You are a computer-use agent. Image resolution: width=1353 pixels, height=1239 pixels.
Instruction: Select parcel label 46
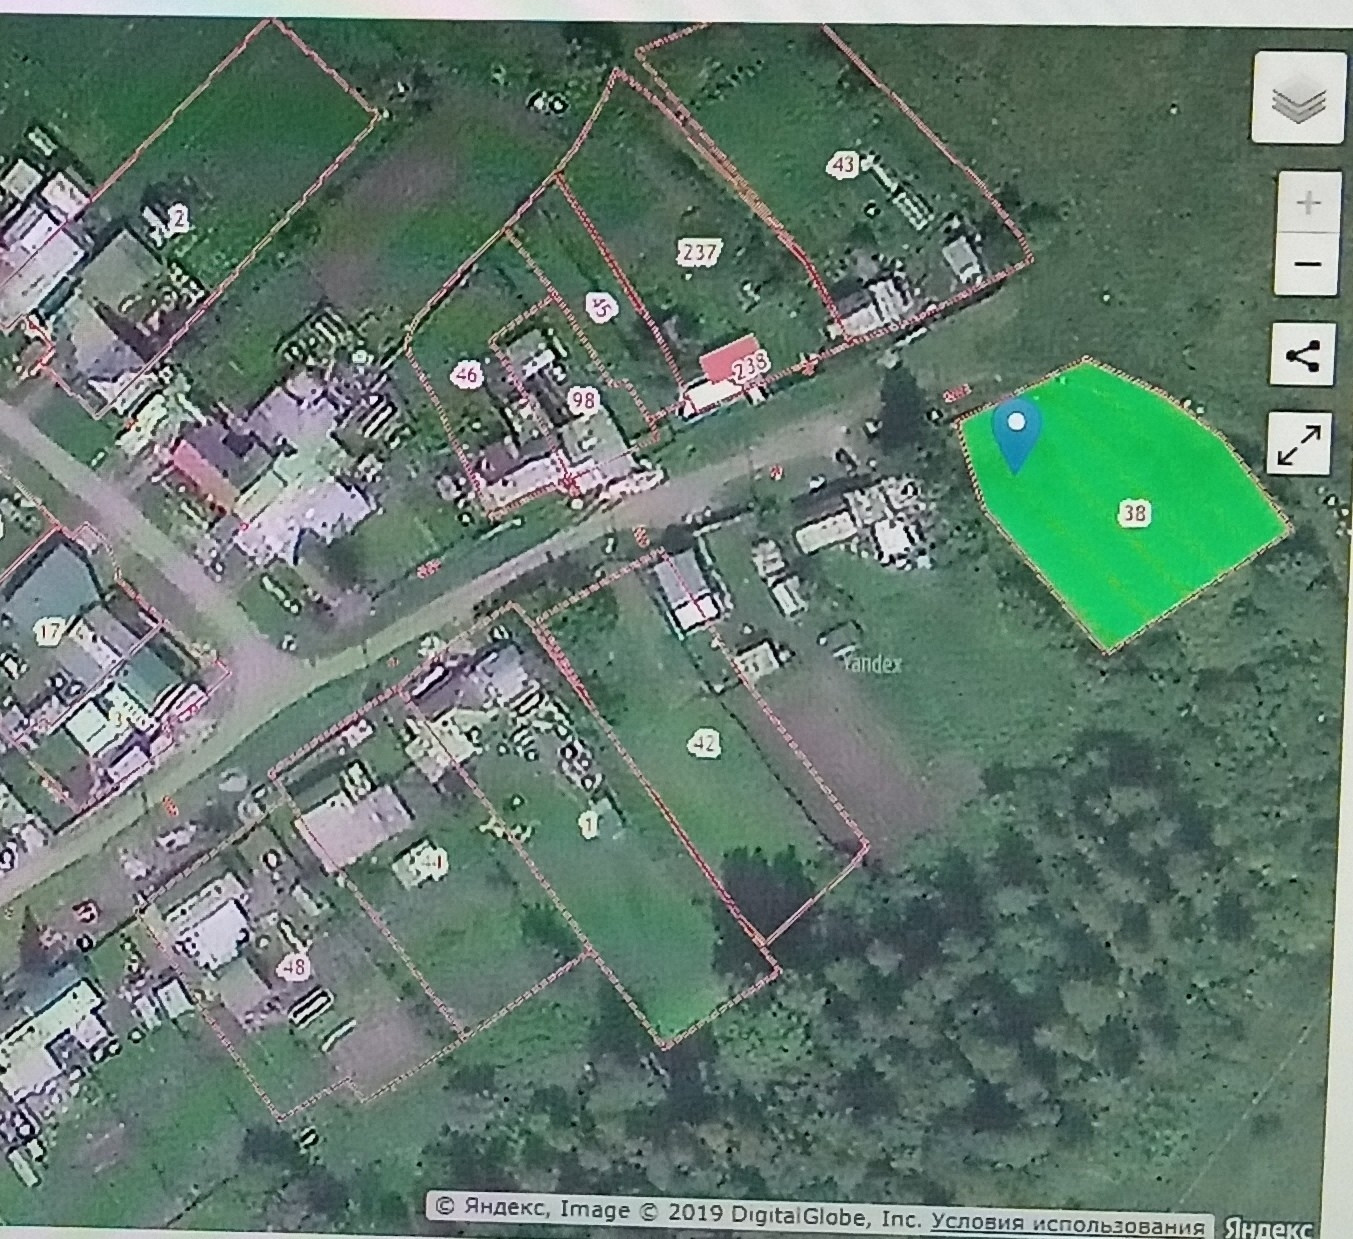click(466, 375)
